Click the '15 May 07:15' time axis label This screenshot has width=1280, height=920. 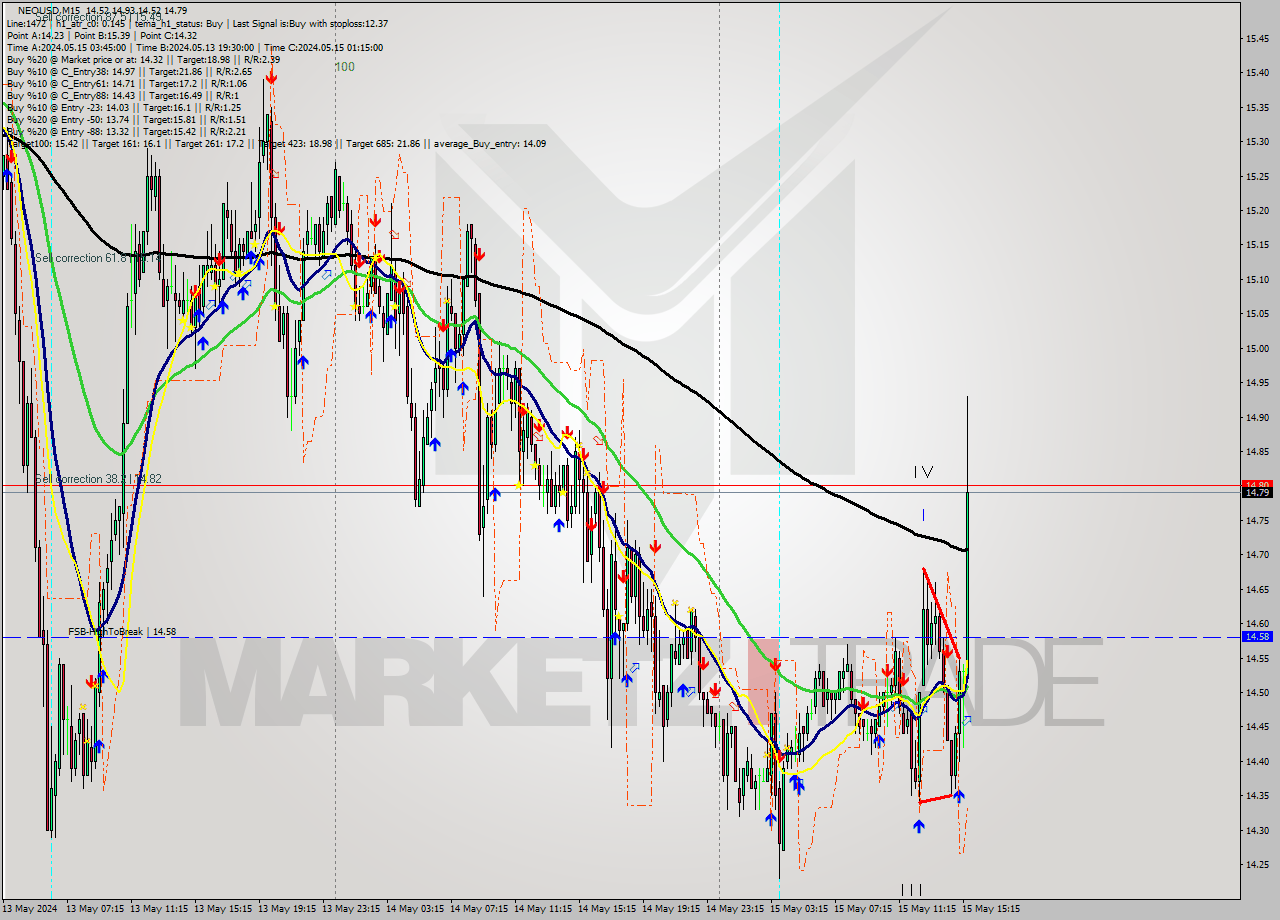click(863, 909)
